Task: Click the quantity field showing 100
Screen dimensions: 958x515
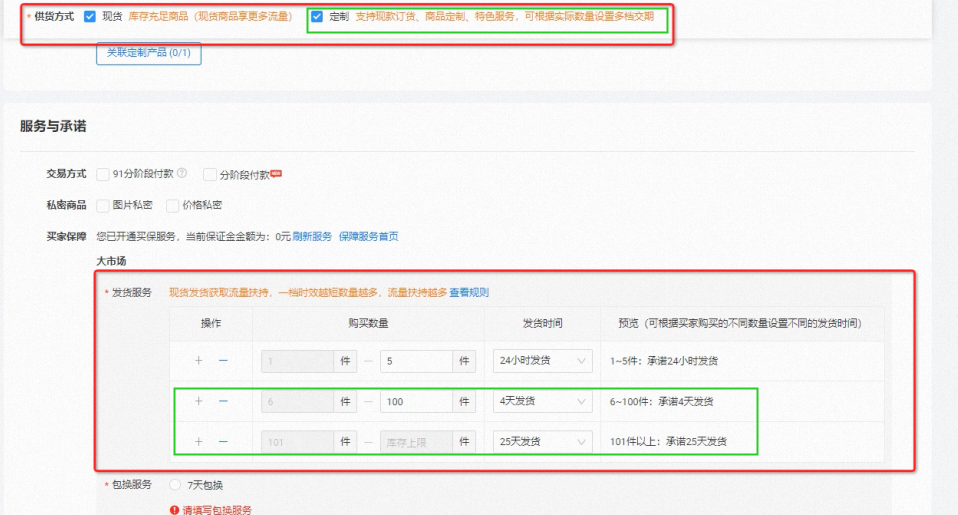Action: [x=415, y=401]
